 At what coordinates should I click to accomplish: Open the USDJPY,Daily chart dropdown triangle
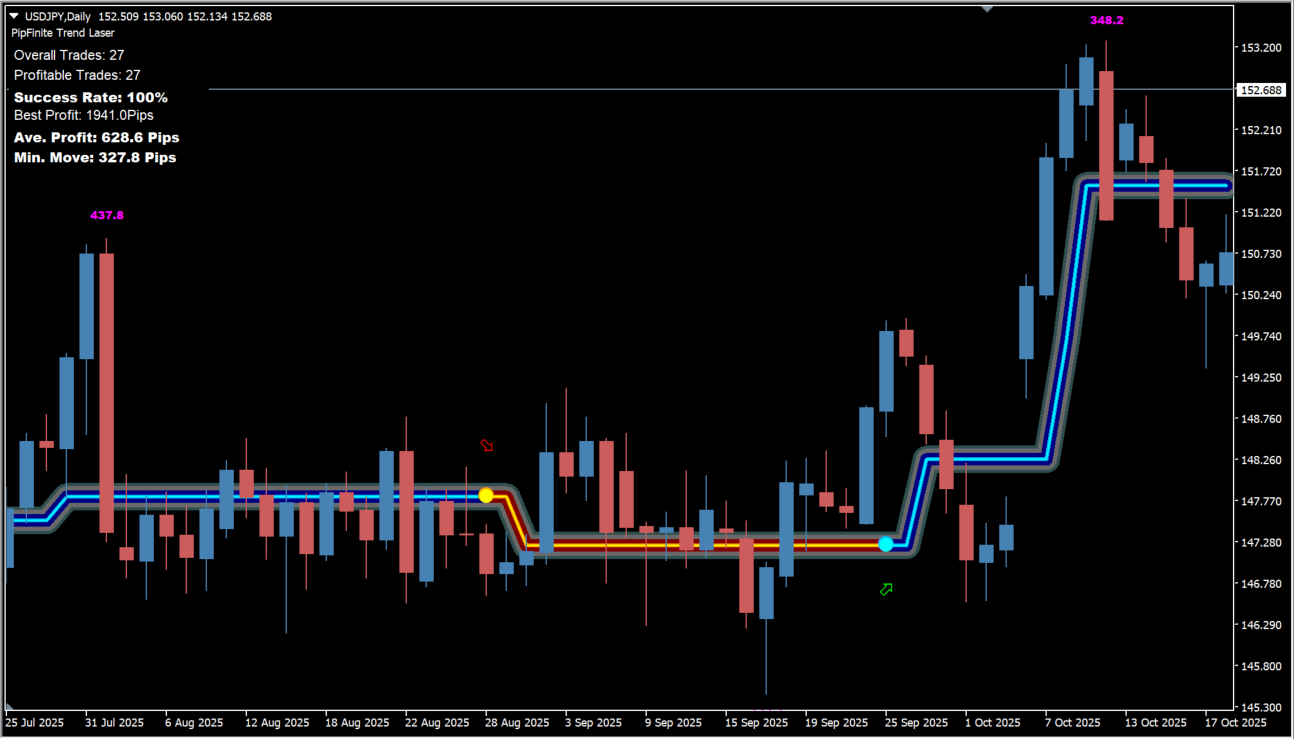14,16
